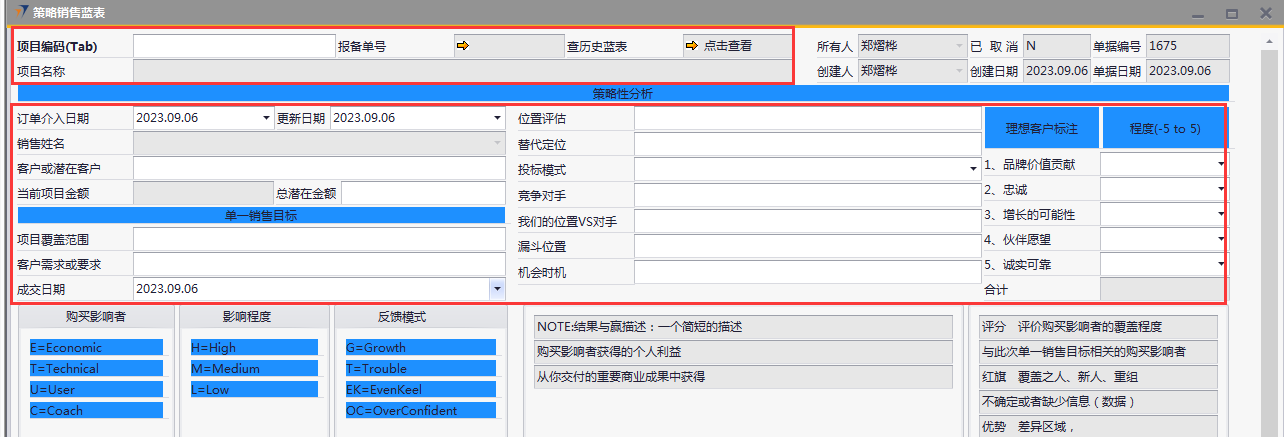Click the 点击查看 arrow button
This screenshot has height=437, width=1284.
pyautogui.click(x=718, y=46)
